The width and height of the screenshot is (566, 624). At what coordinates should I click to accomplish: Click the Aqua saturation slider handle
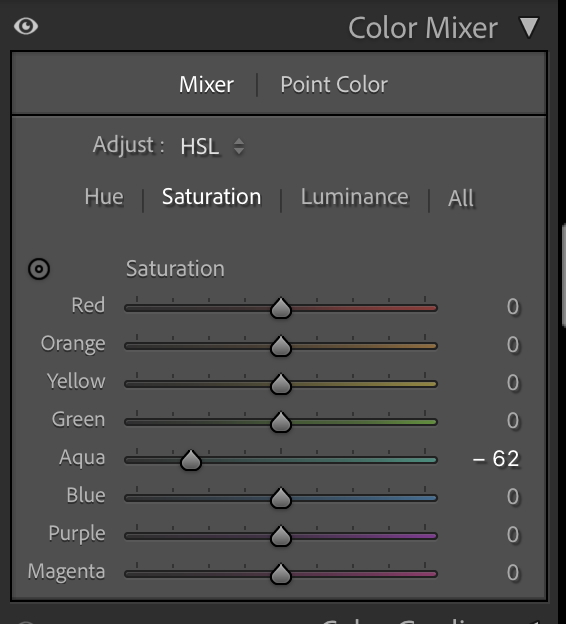tap(191, 460)
